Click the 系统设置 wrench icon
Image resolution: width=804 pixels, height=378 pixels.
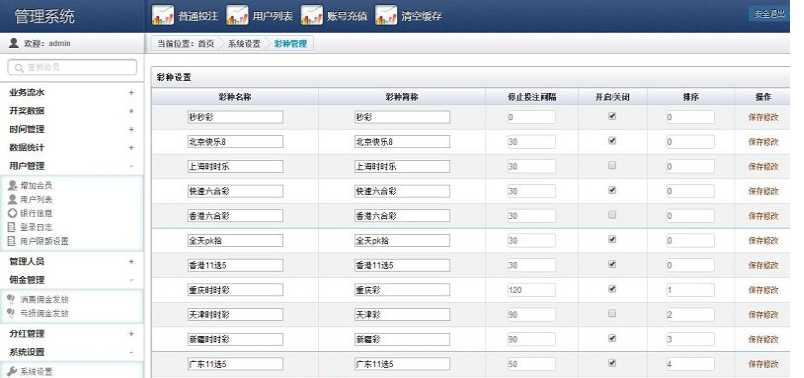click(12, 371)
